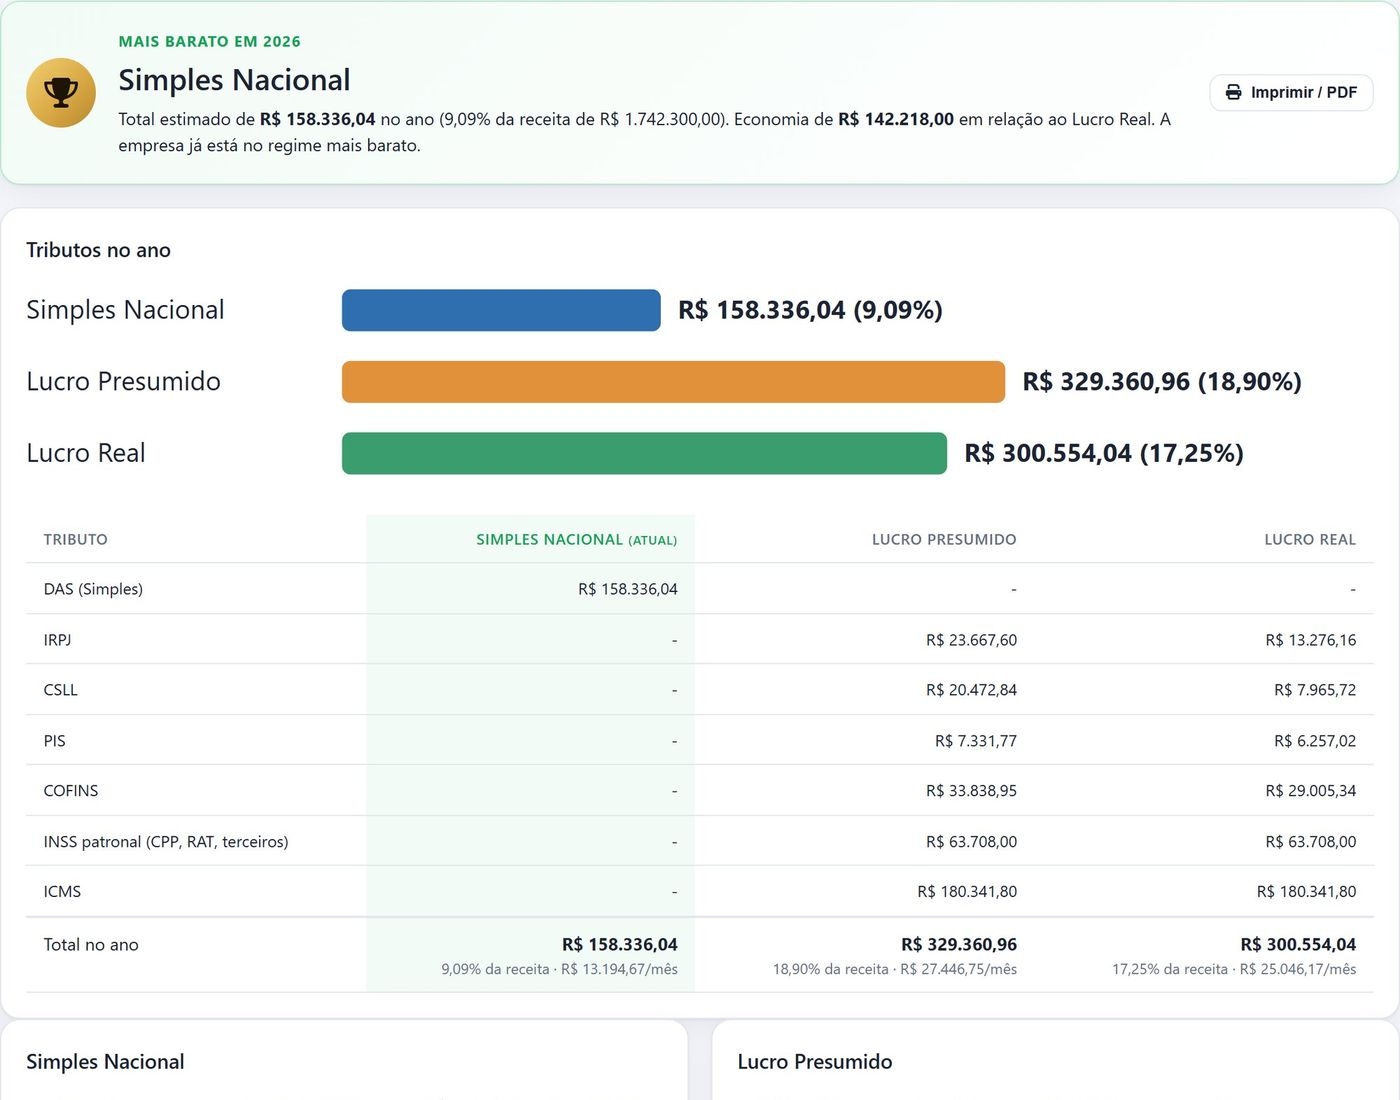Click the 'LUCRO REAL' column header

pyautogui.click(x=1310, y=540)
